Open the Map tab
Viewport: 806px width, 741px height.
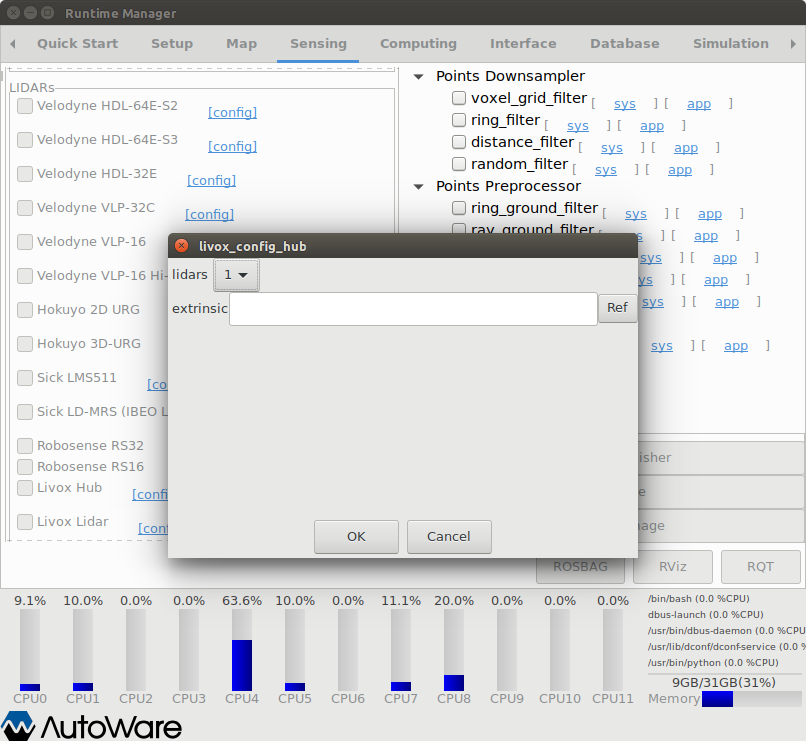242,44
